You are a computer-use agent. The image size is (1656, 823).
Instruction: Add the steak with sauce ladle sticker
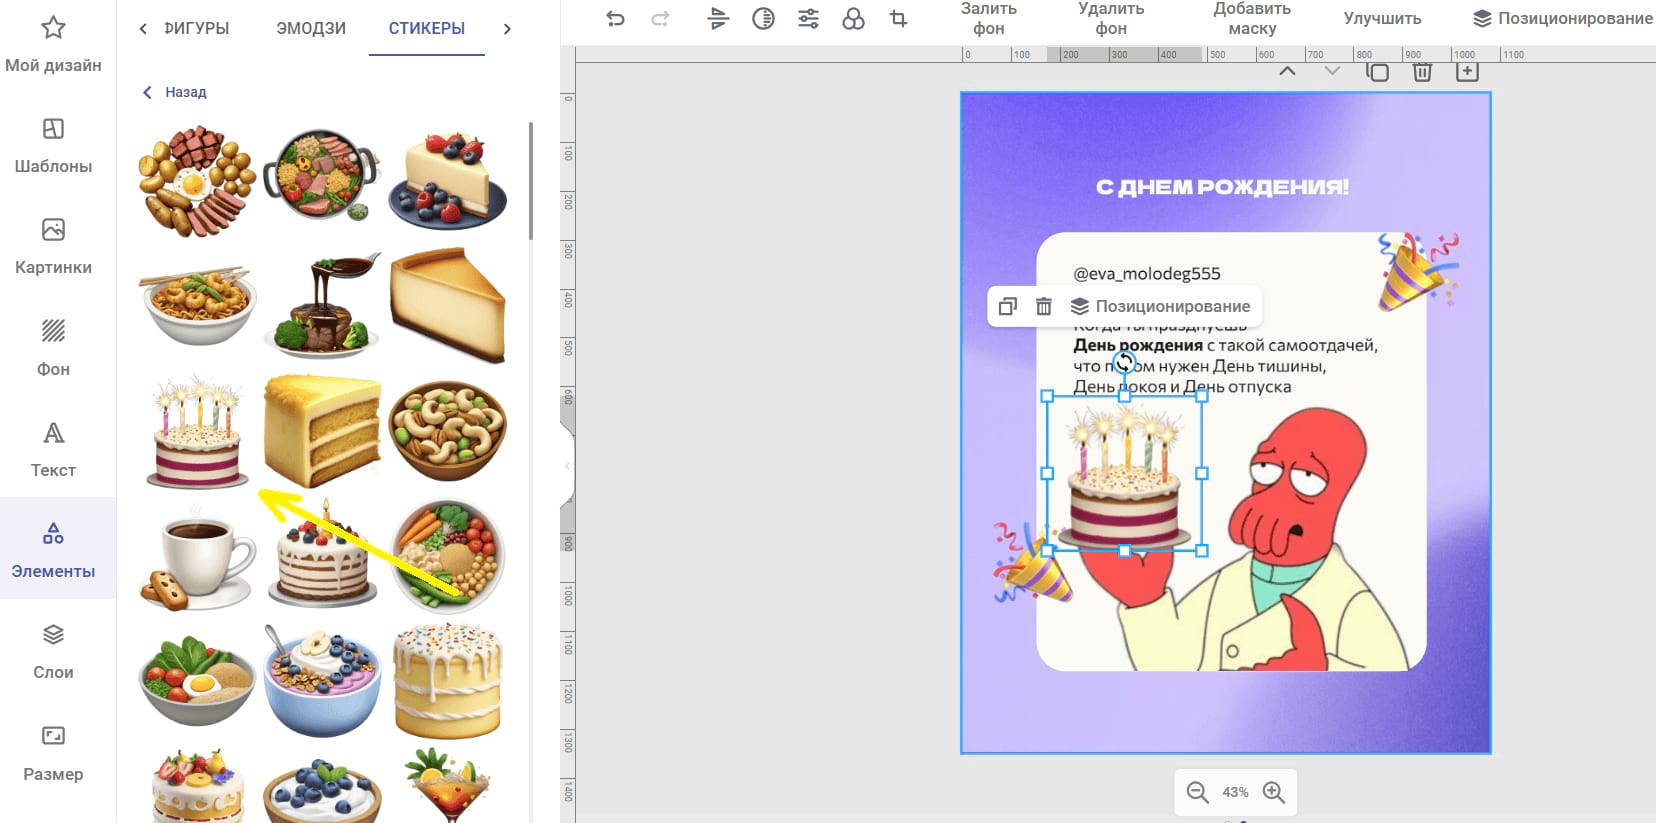[322, 306]
